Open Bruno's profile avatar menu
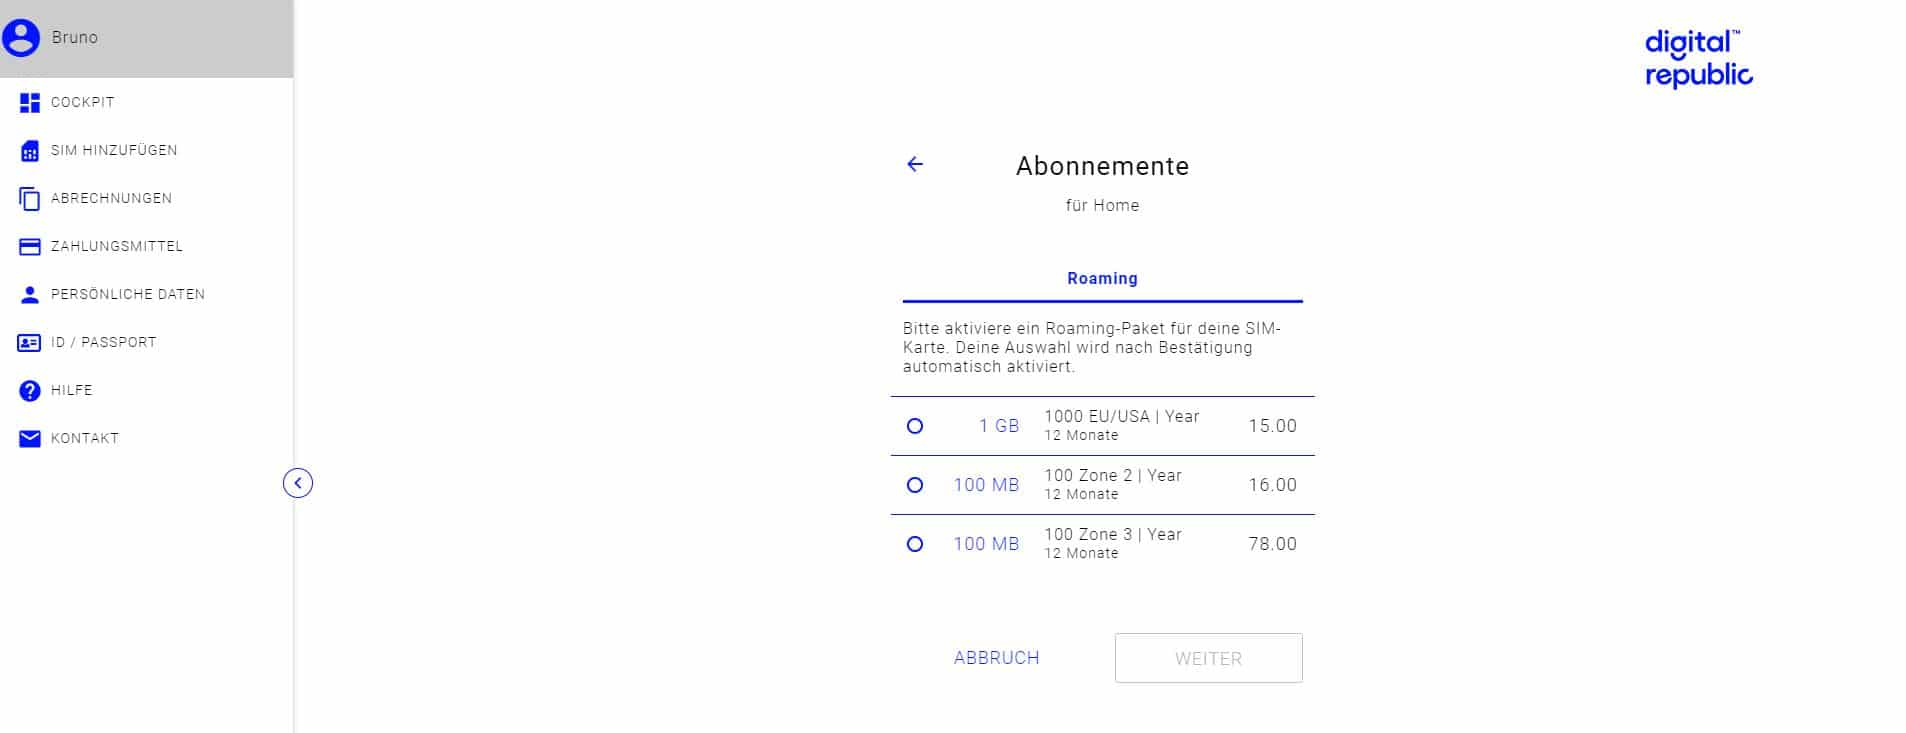The height and width of the screenshot is (733, 1906). tap(21, 37)
